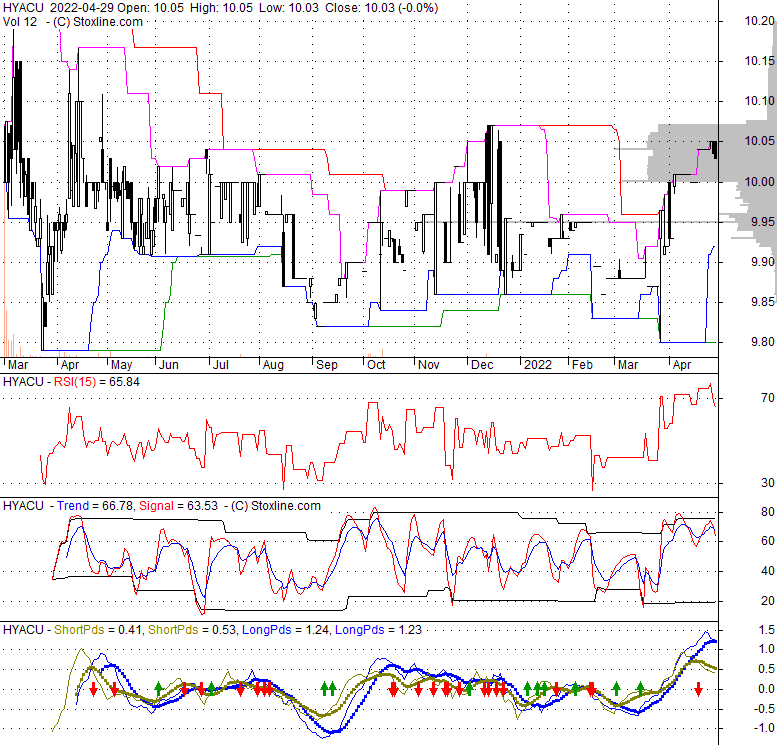
Task: Open the (C) Stoxline.com credit beside Vol 12
Action: [x=98, y=22]
